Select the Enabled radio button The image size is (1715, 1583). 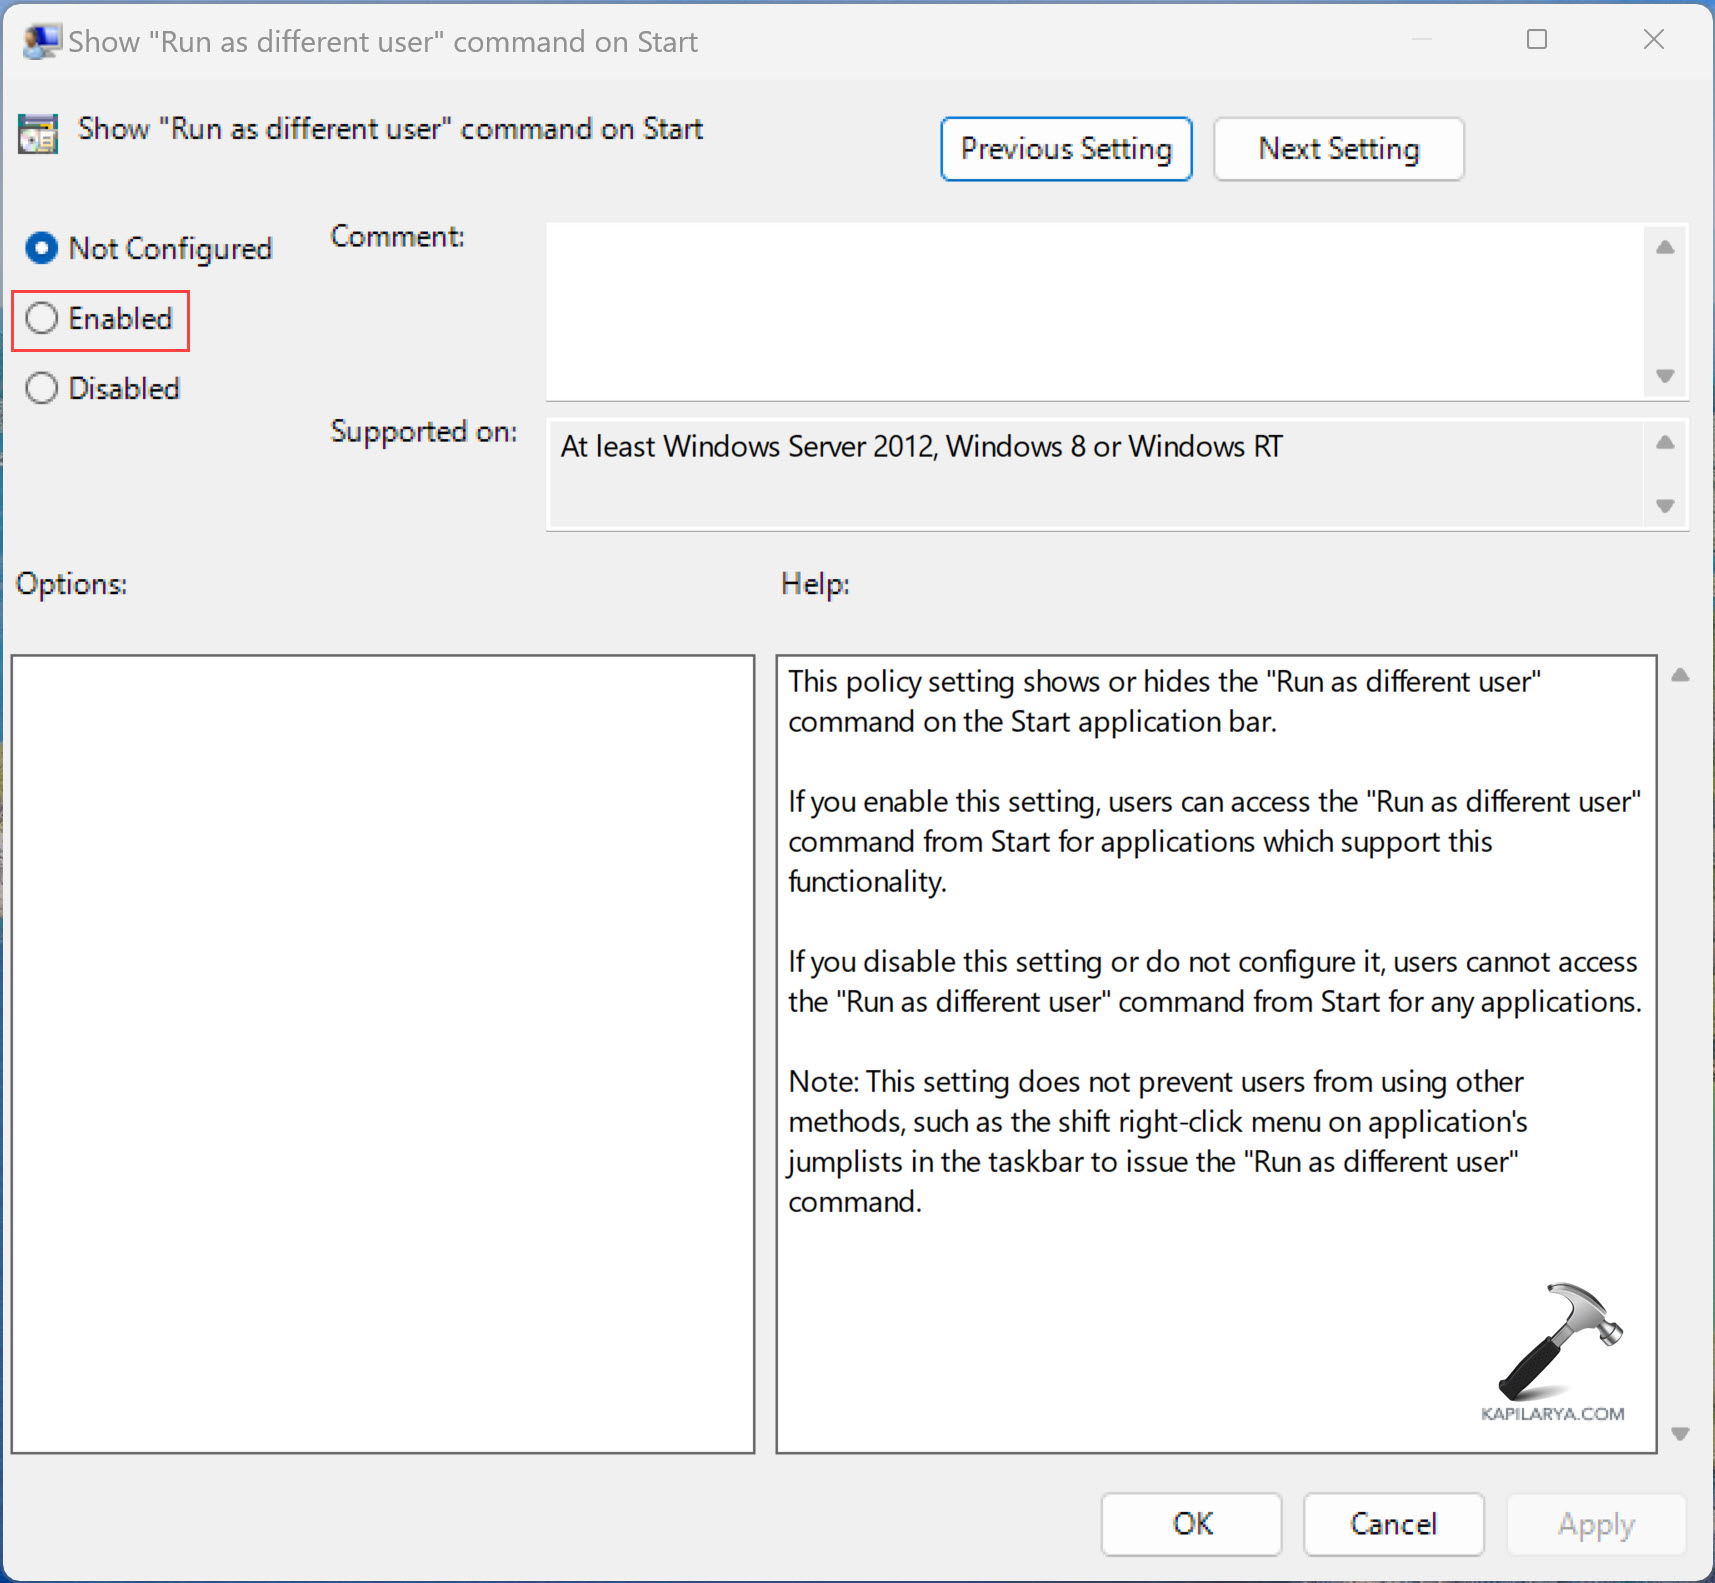pyautogui.click(x=42, y=319)
